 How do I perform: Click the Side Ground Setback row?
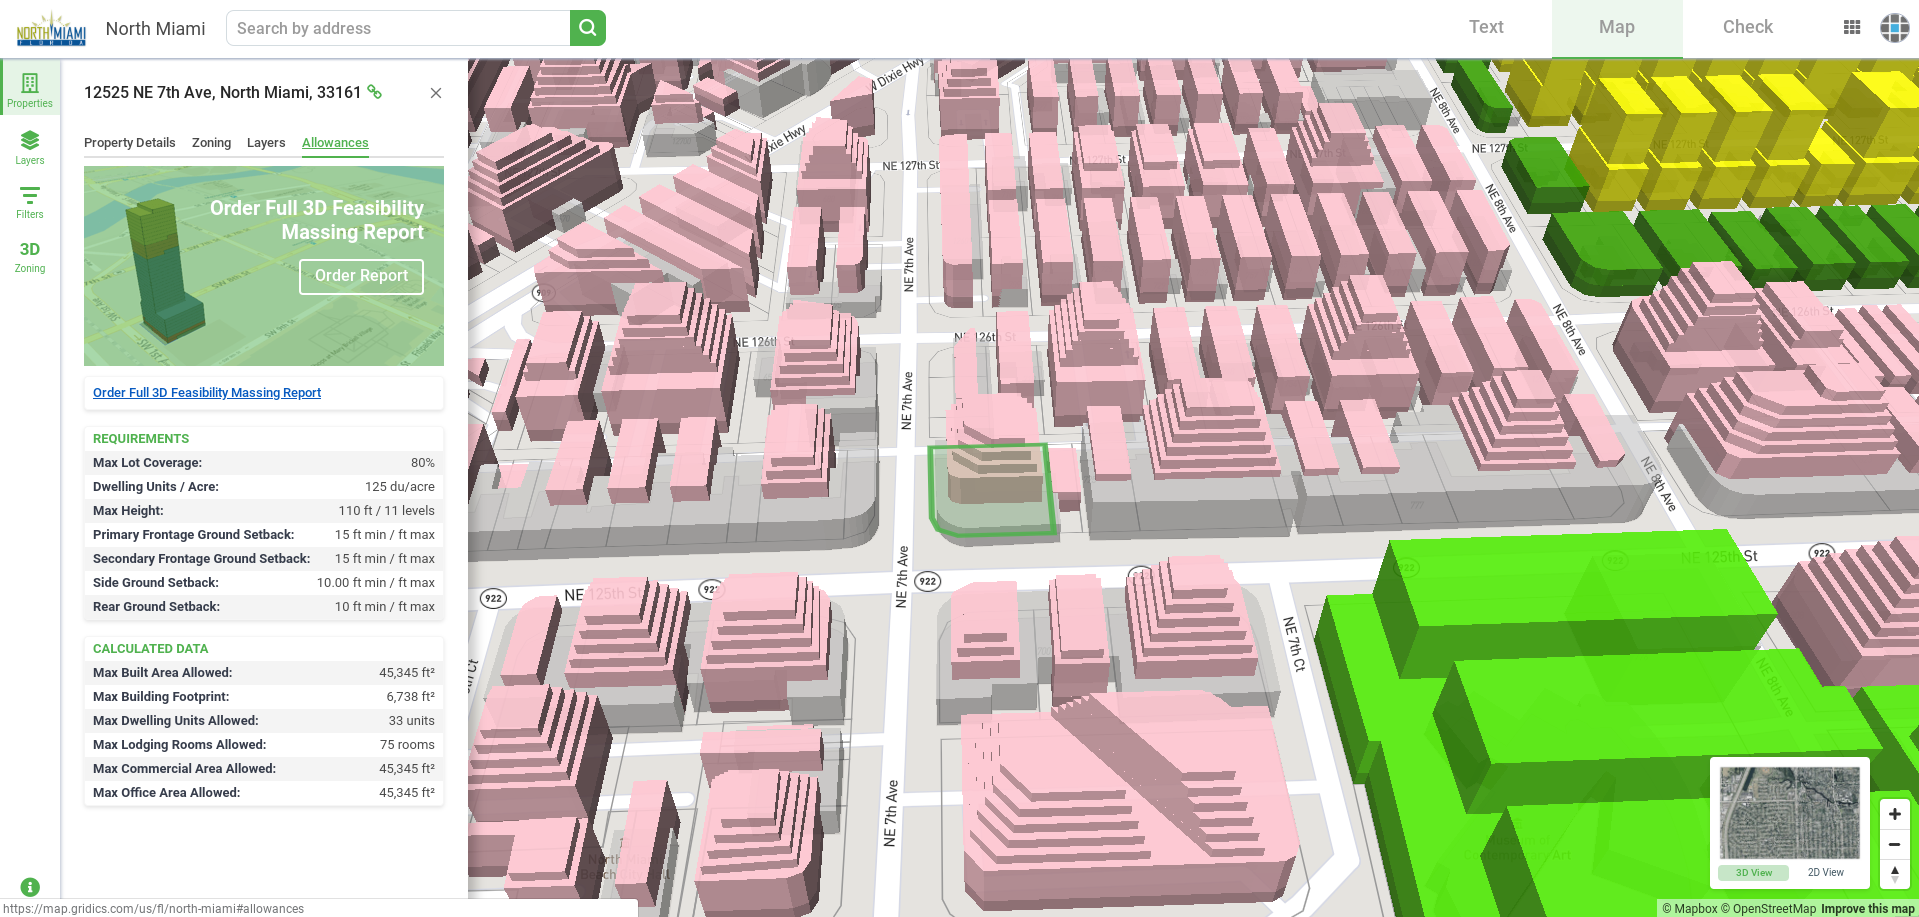point(264,583)
